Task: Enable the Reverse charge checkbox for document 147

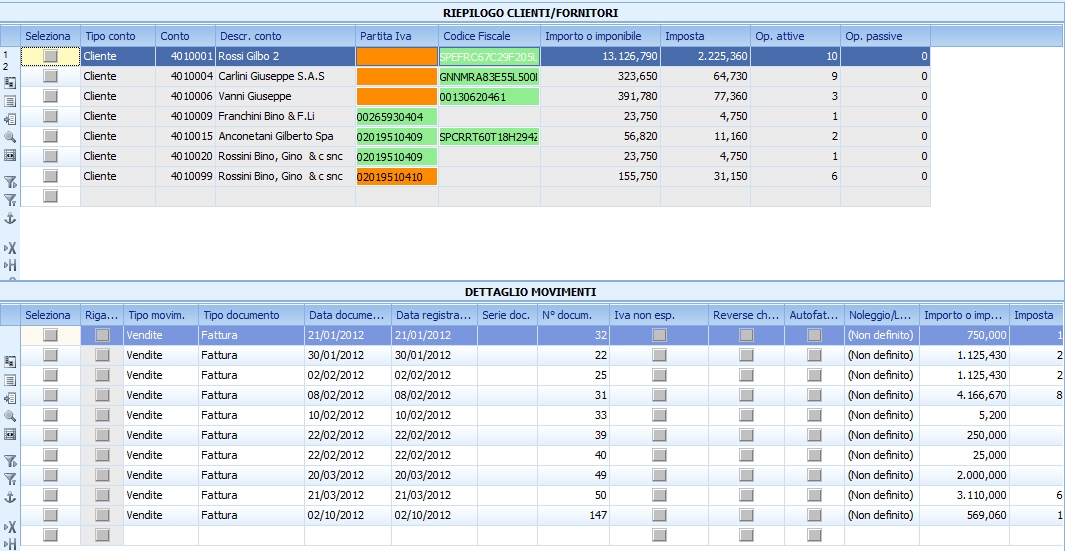Action: pyautogui.click(x=746, y=516)
